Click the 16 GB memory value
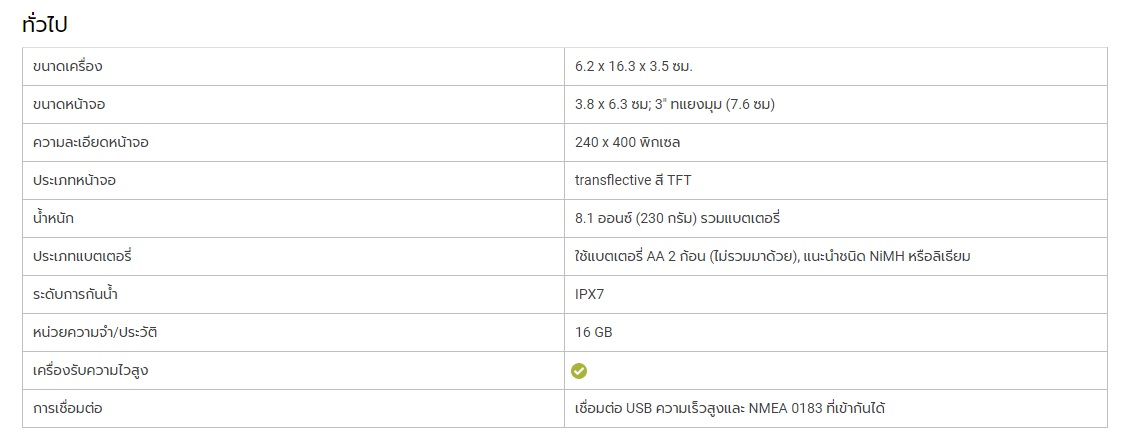 coord(593,333)
